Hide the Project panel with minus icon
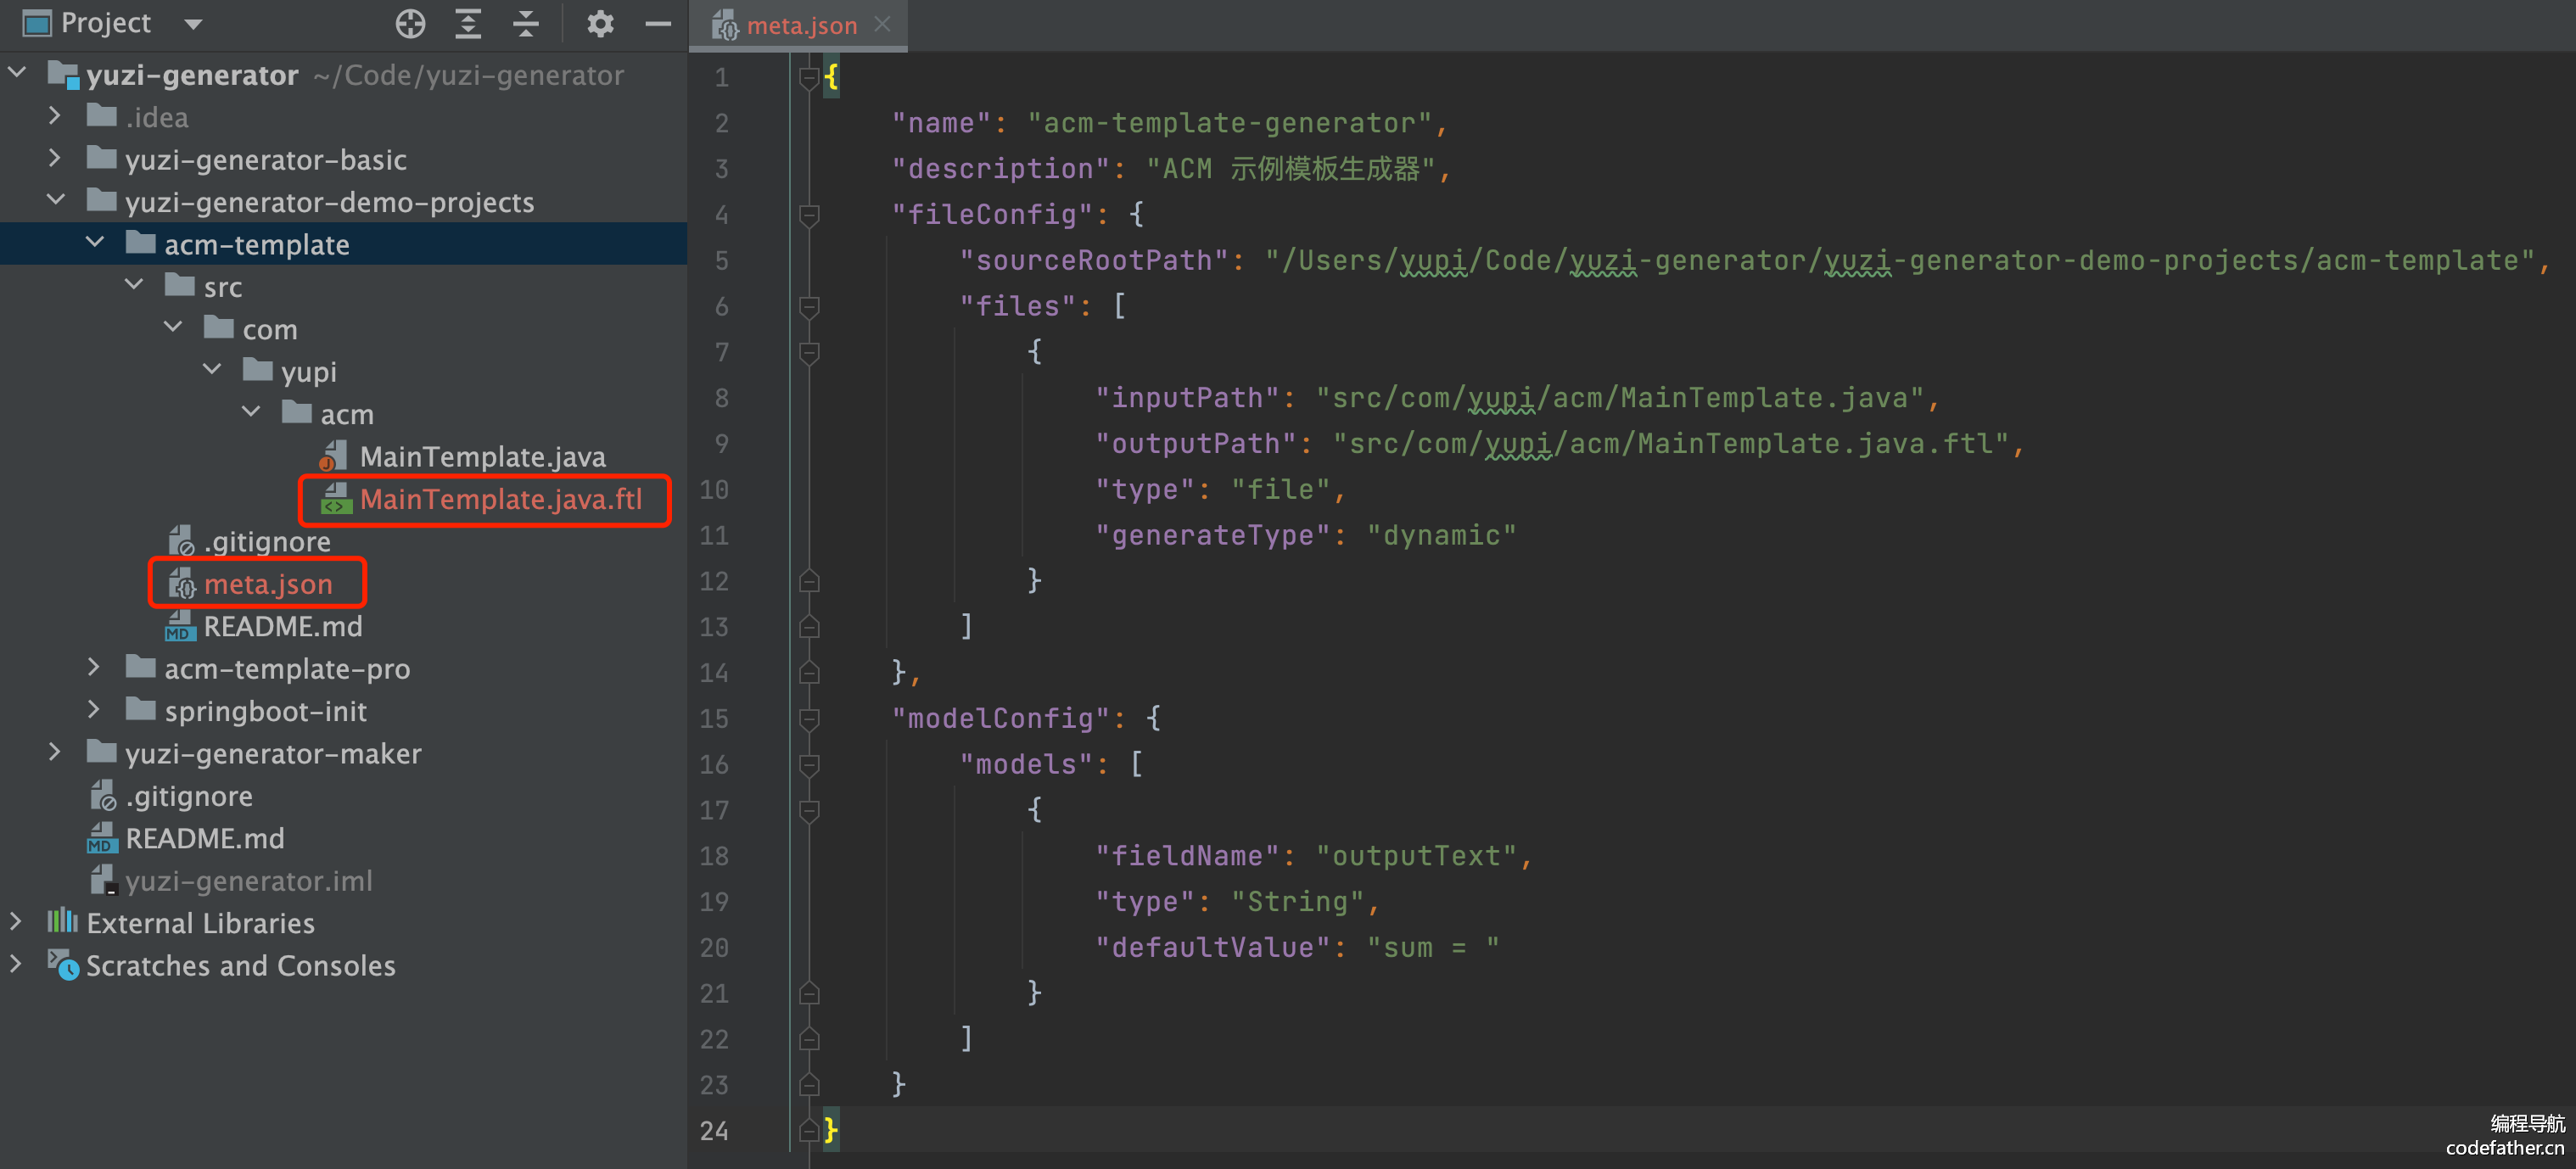 tap(657, 23)
